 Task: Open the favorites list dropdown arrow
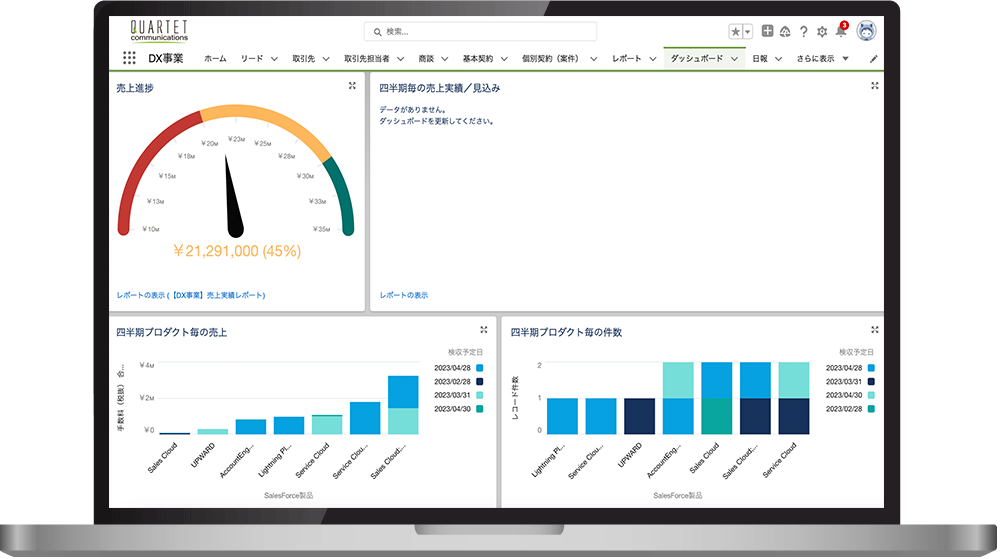[x=748, y=32]
